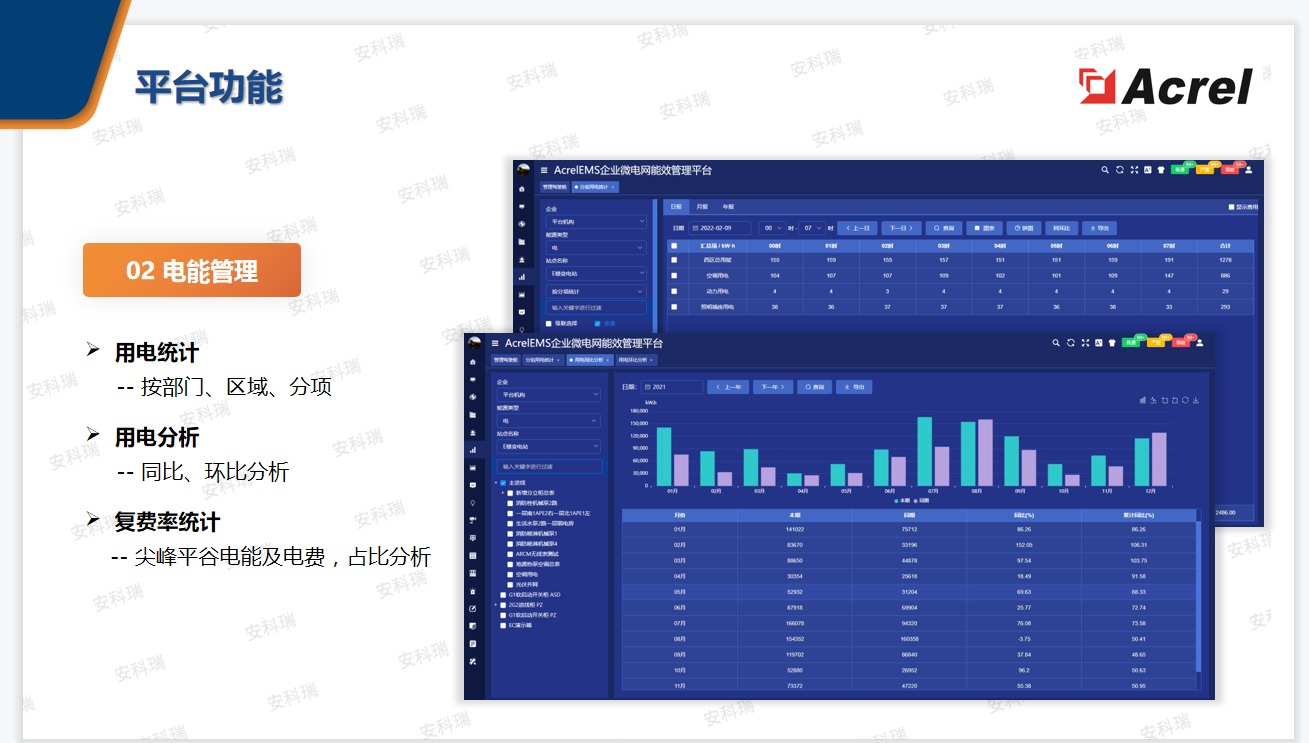Switch to the 年报 tab in the back window

[728, 207]
